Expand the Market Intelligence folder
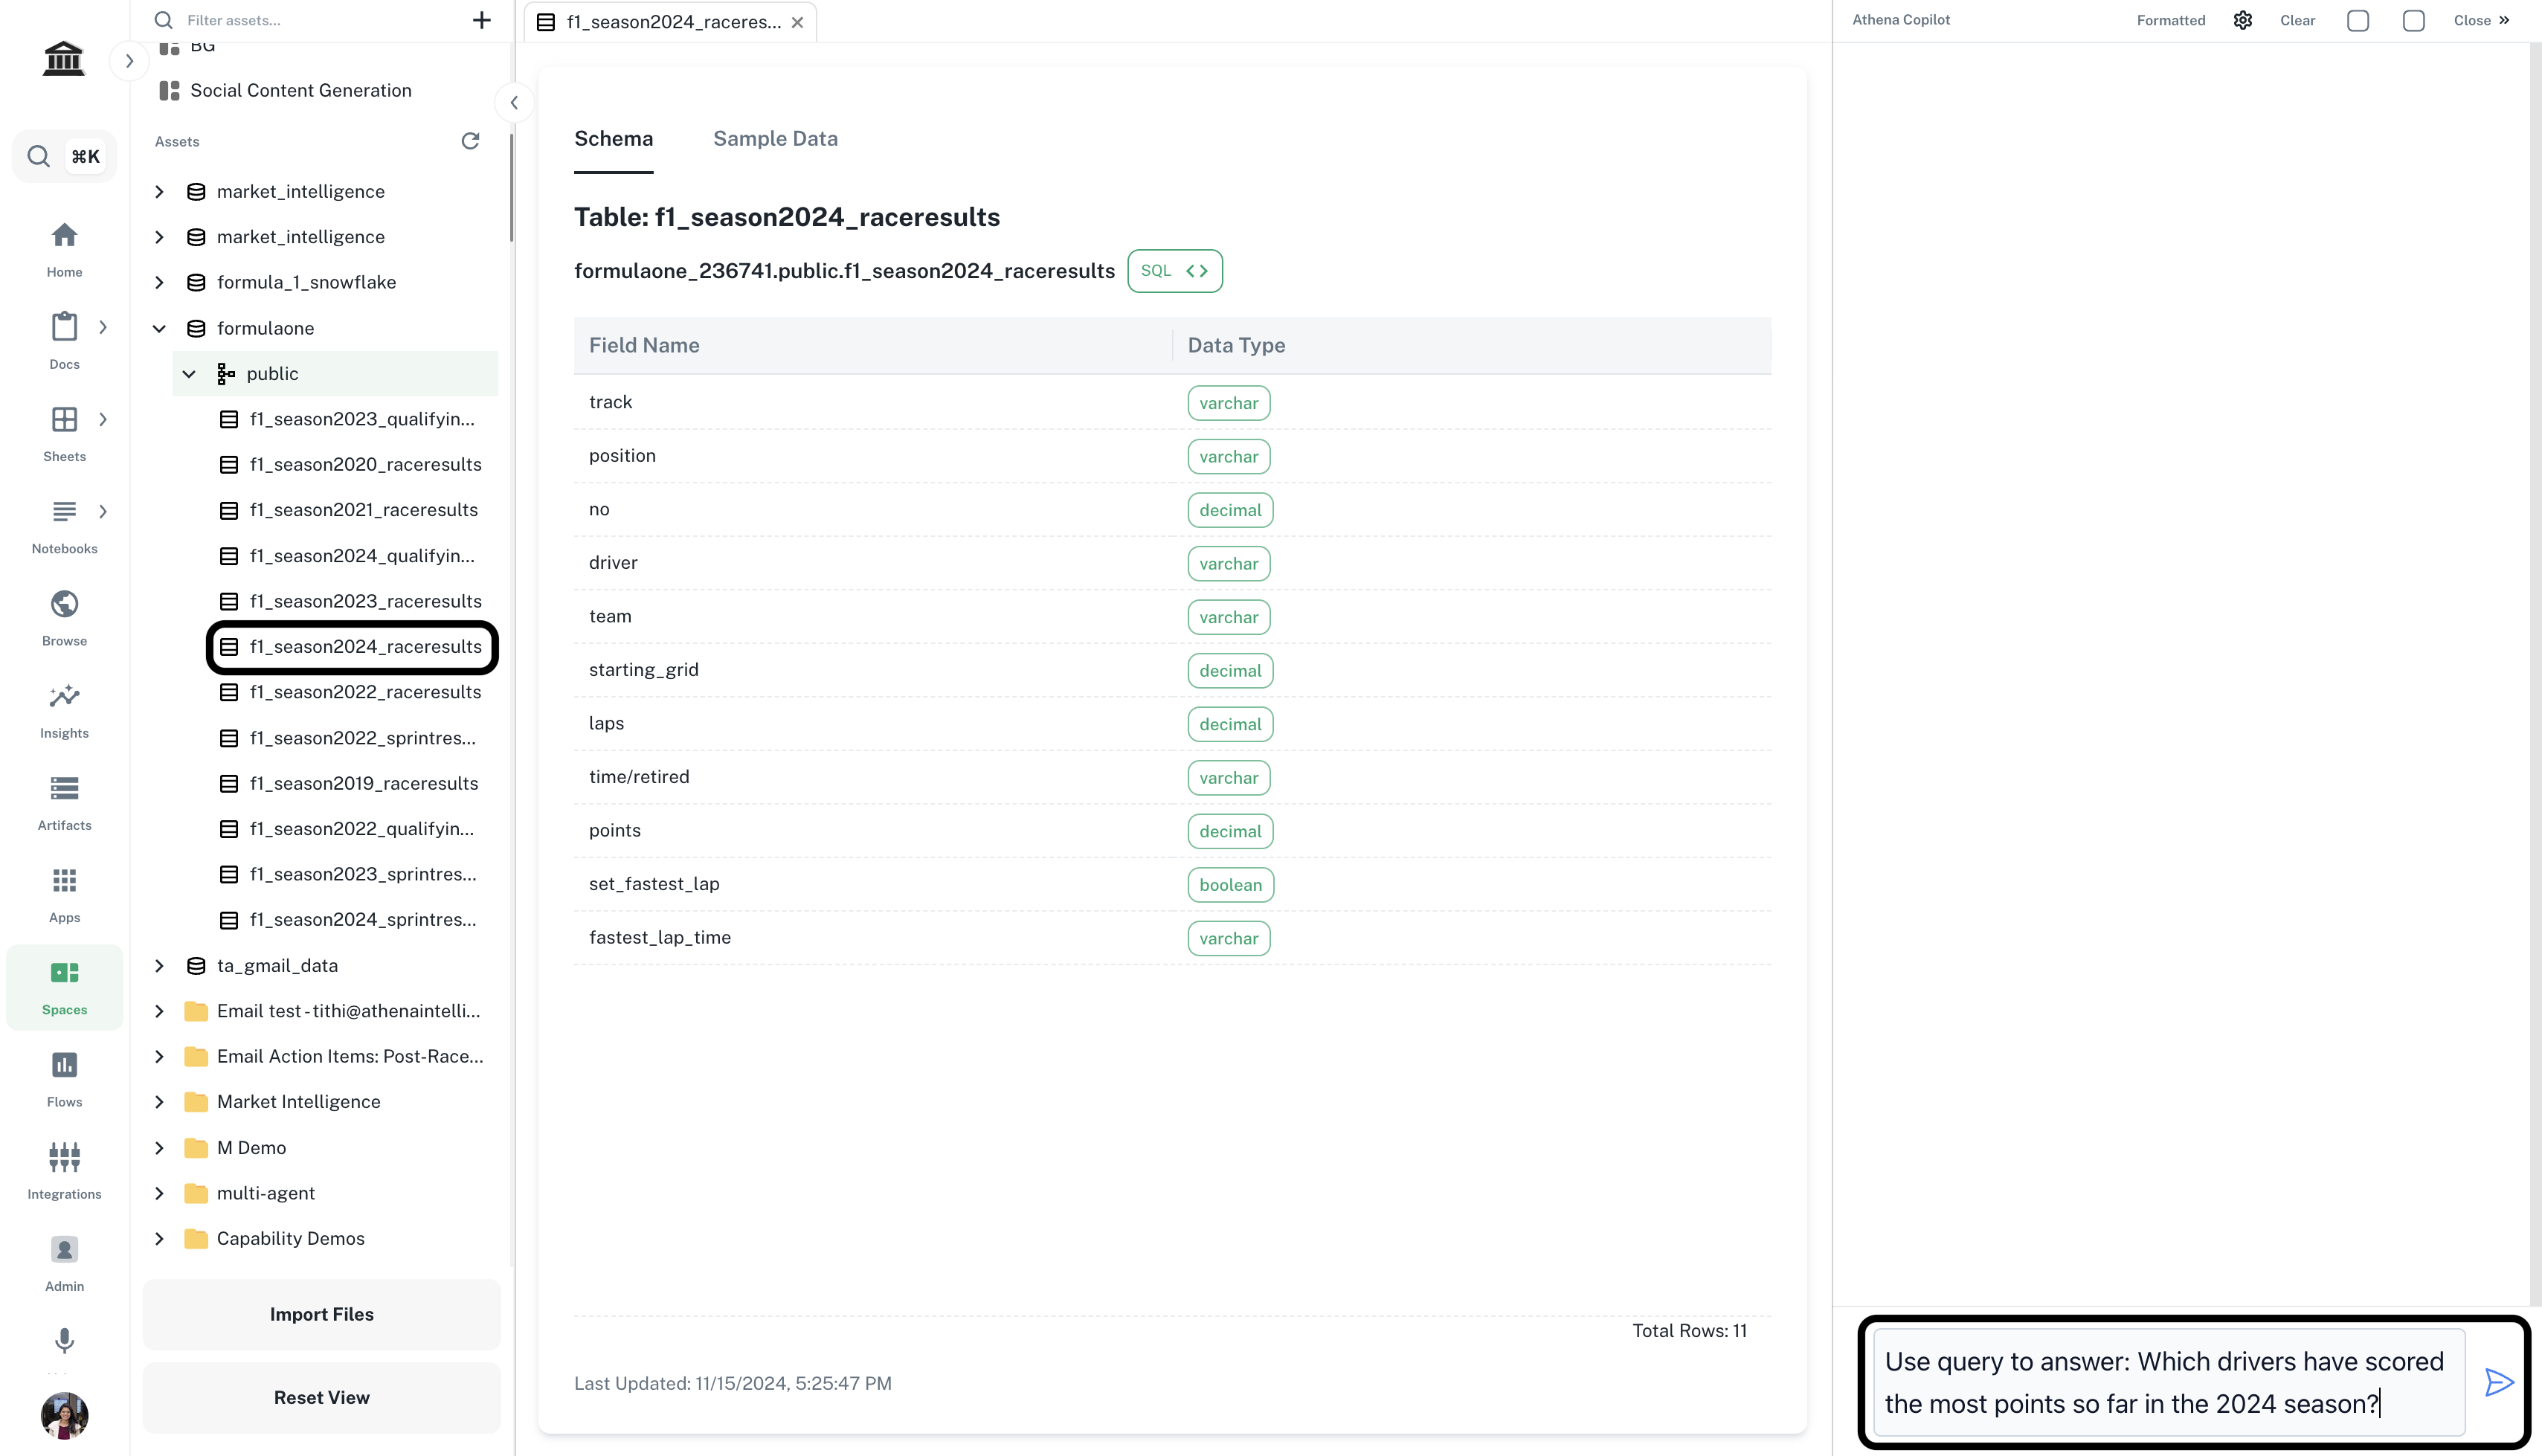The height and width of the screenshot is (1456, 2542). pyautogui.click(x=159, y=1101)
